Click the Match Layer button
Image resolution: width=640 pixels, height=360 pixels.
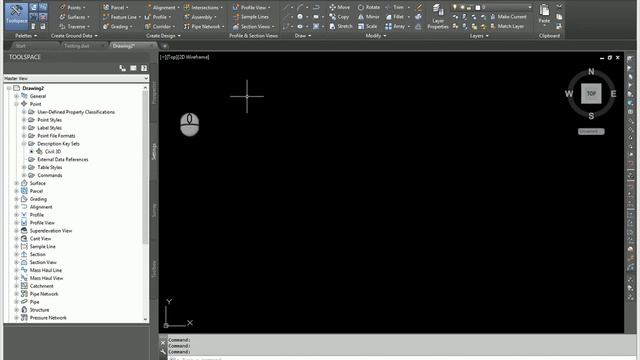coord(507,26)
